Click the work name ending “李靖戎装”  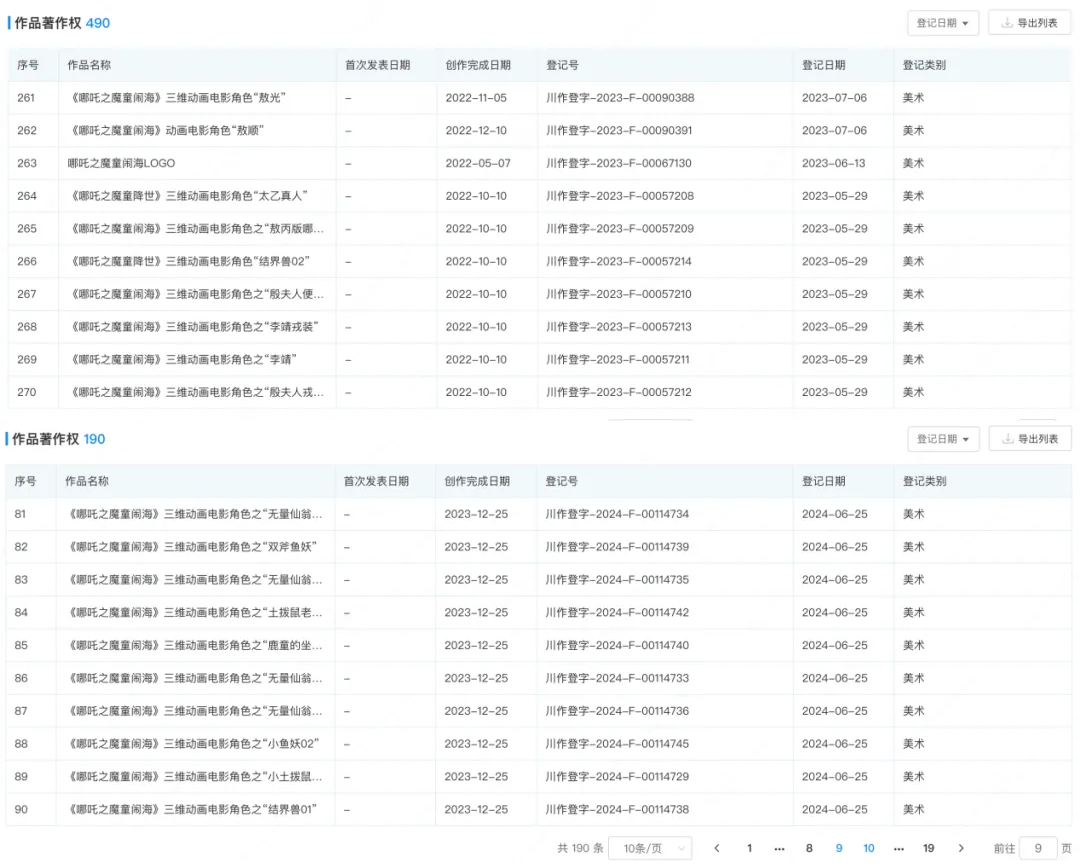[194, 327]
